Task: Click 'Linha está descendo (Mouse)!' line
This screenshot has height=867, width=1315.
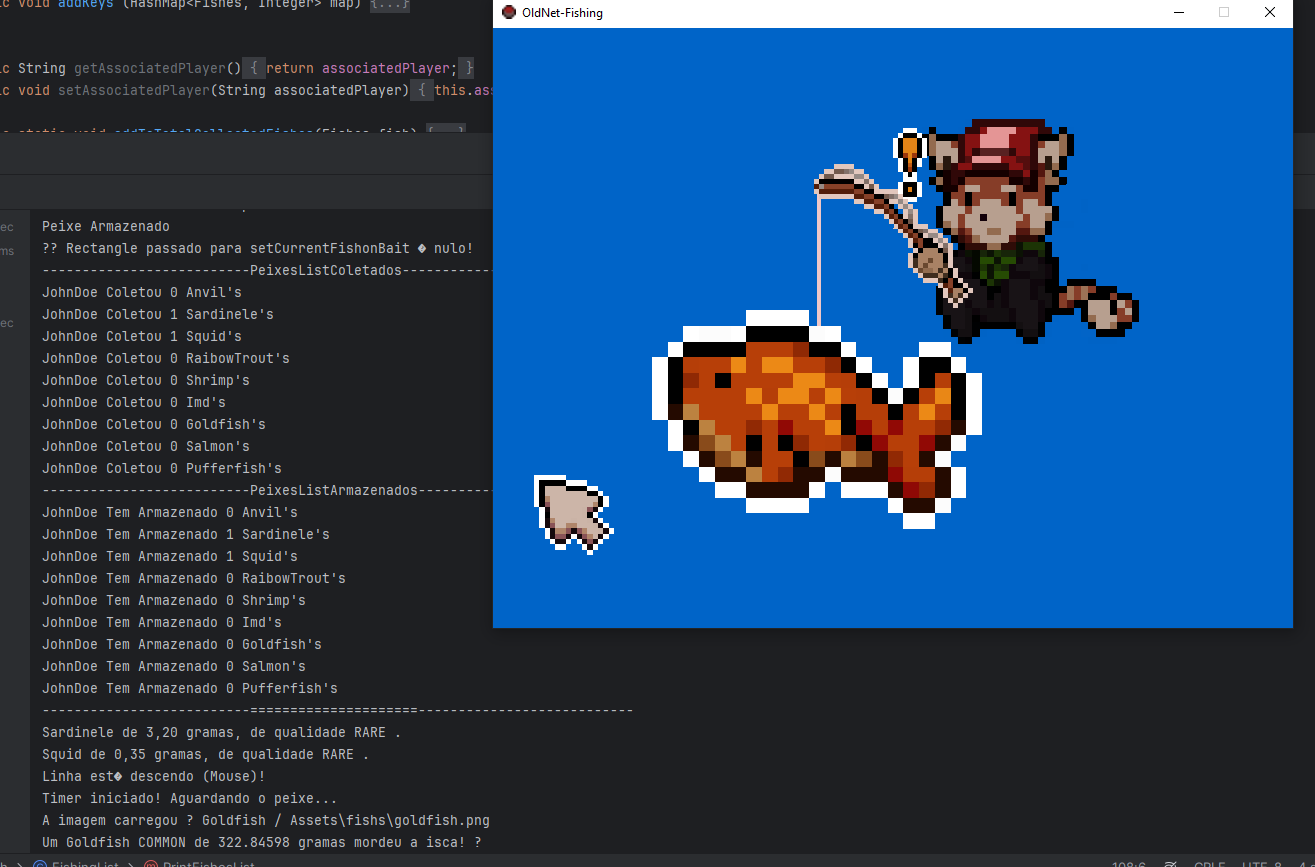Action: [154, 777]
